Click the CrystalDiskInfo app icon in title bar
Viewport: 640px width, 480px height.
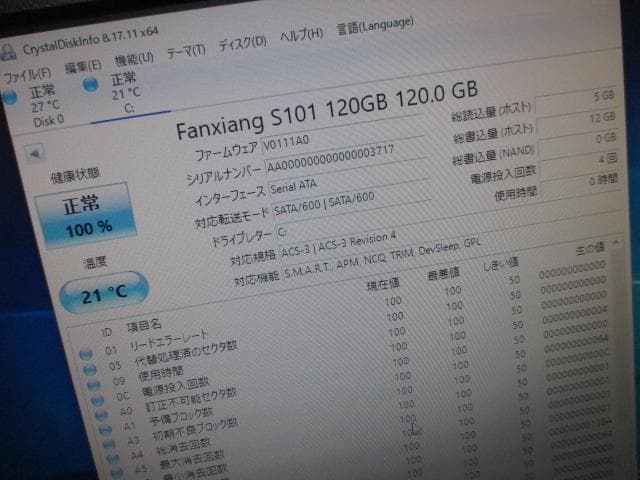click(x=8, y=52)
